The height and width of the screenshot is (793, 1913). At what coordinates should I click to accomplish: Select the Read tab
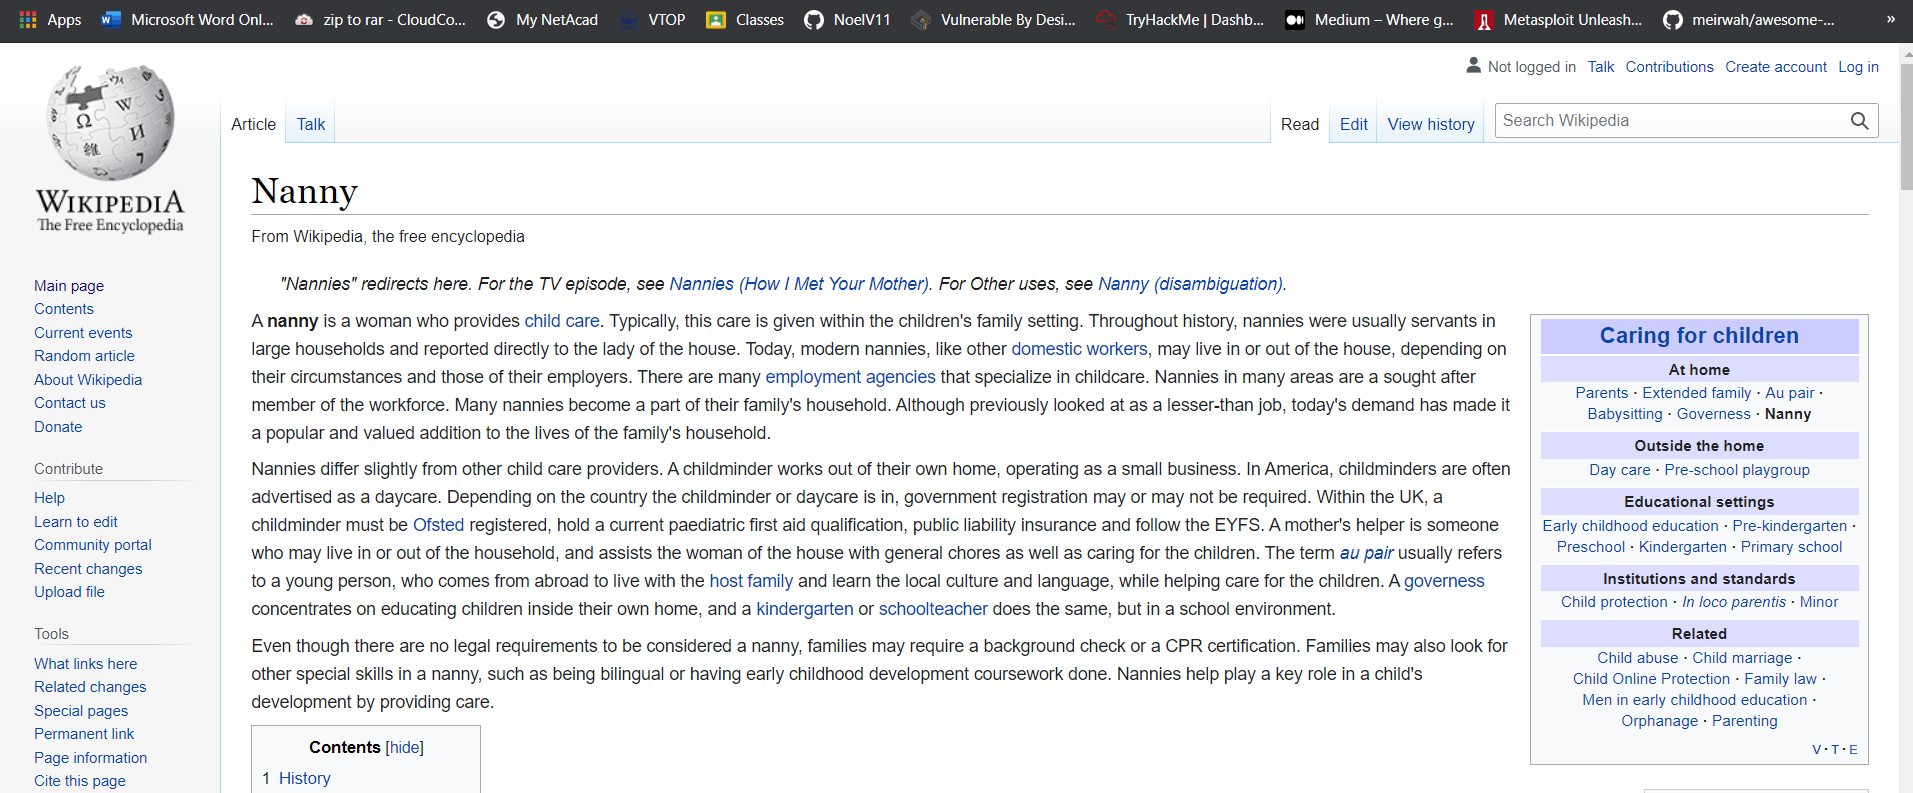(1300, 124)
